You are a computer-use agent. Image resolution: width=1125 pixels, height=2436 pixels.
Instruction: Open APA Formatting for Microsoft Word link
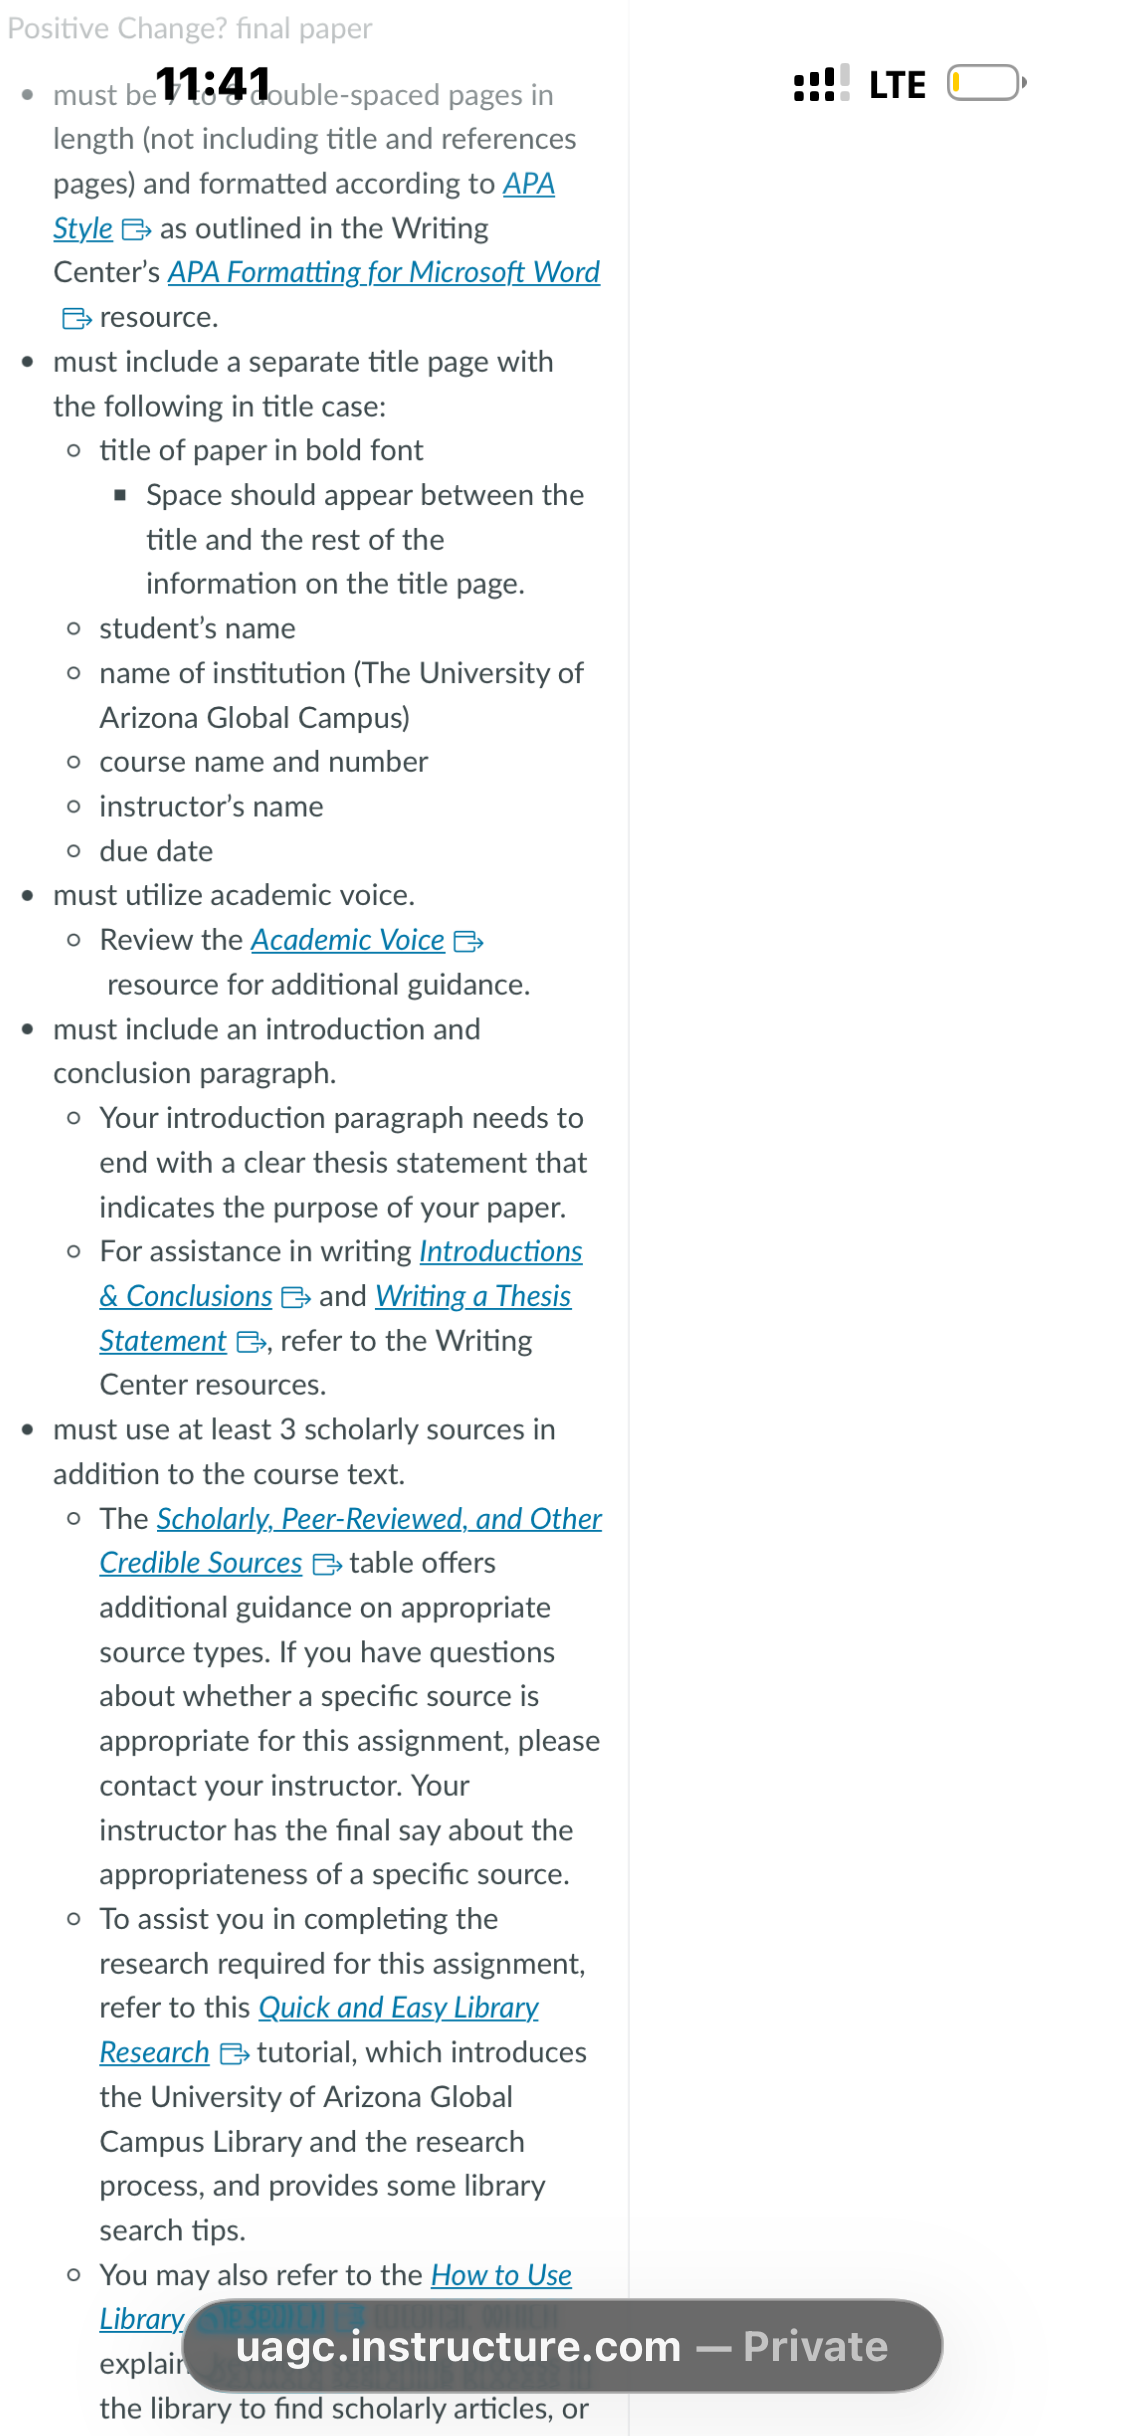(x=384, y=272)
